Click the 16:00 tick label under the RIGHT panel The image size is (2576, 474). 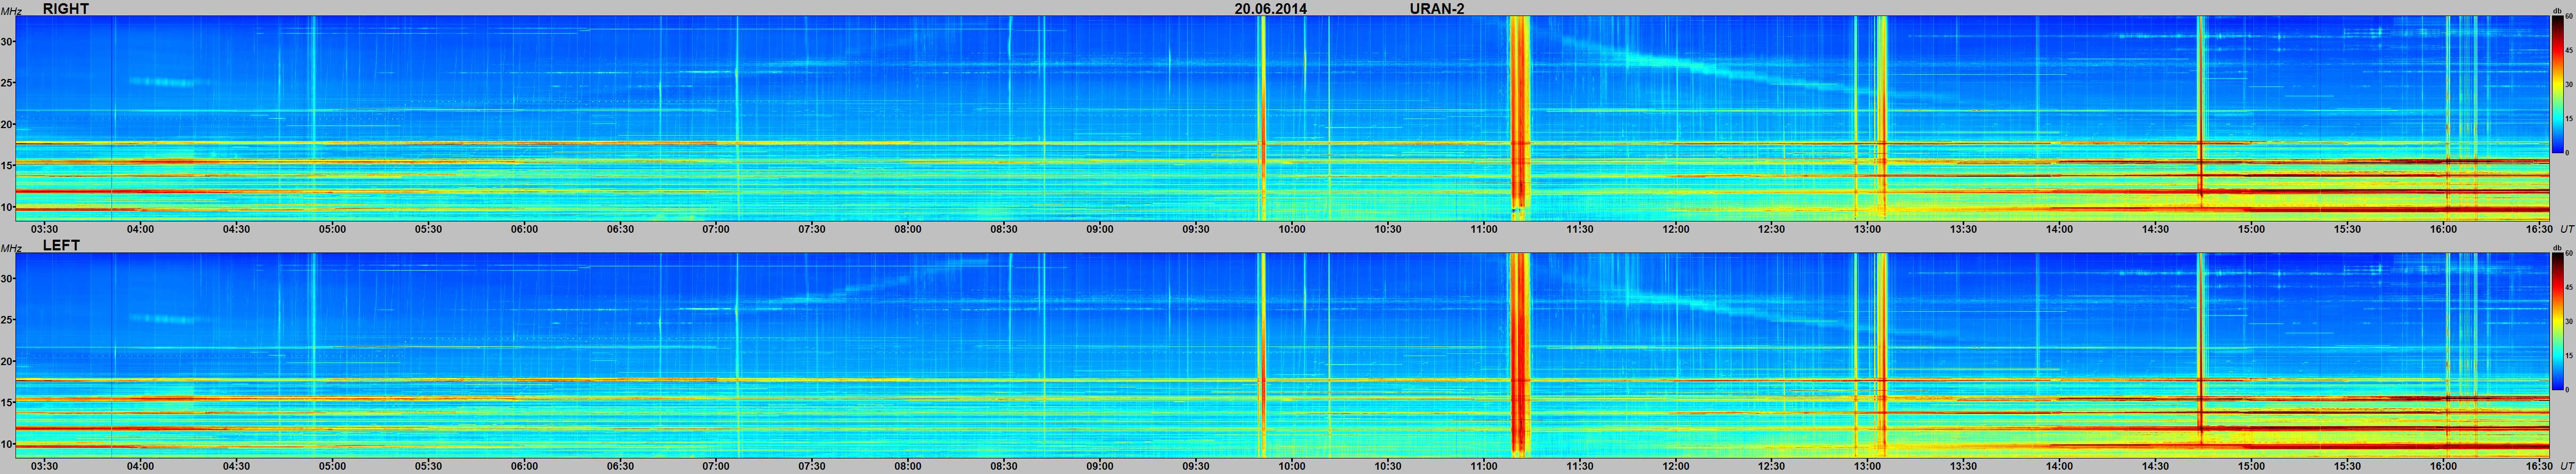(x=2444, y=229)
